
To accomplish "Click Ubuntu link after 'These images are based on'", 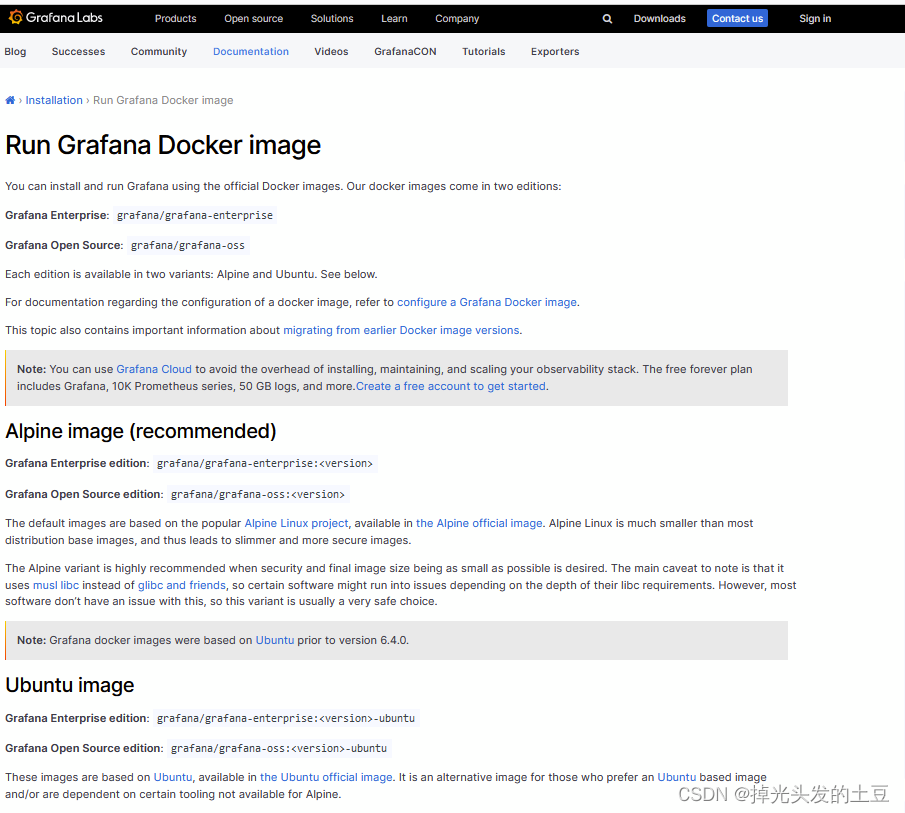I will tap(173, 777).
